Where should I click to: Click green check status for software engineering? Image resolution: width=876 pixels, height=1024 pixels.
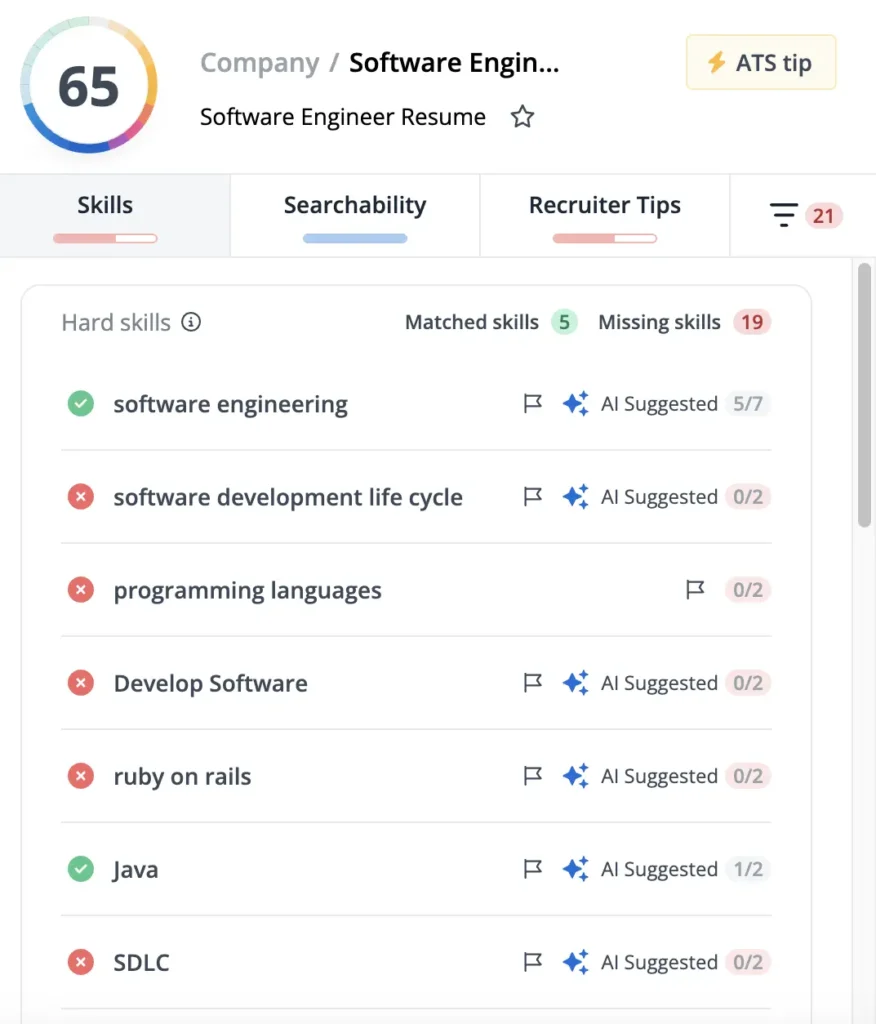pyautogui.click(x=81, y=404)
